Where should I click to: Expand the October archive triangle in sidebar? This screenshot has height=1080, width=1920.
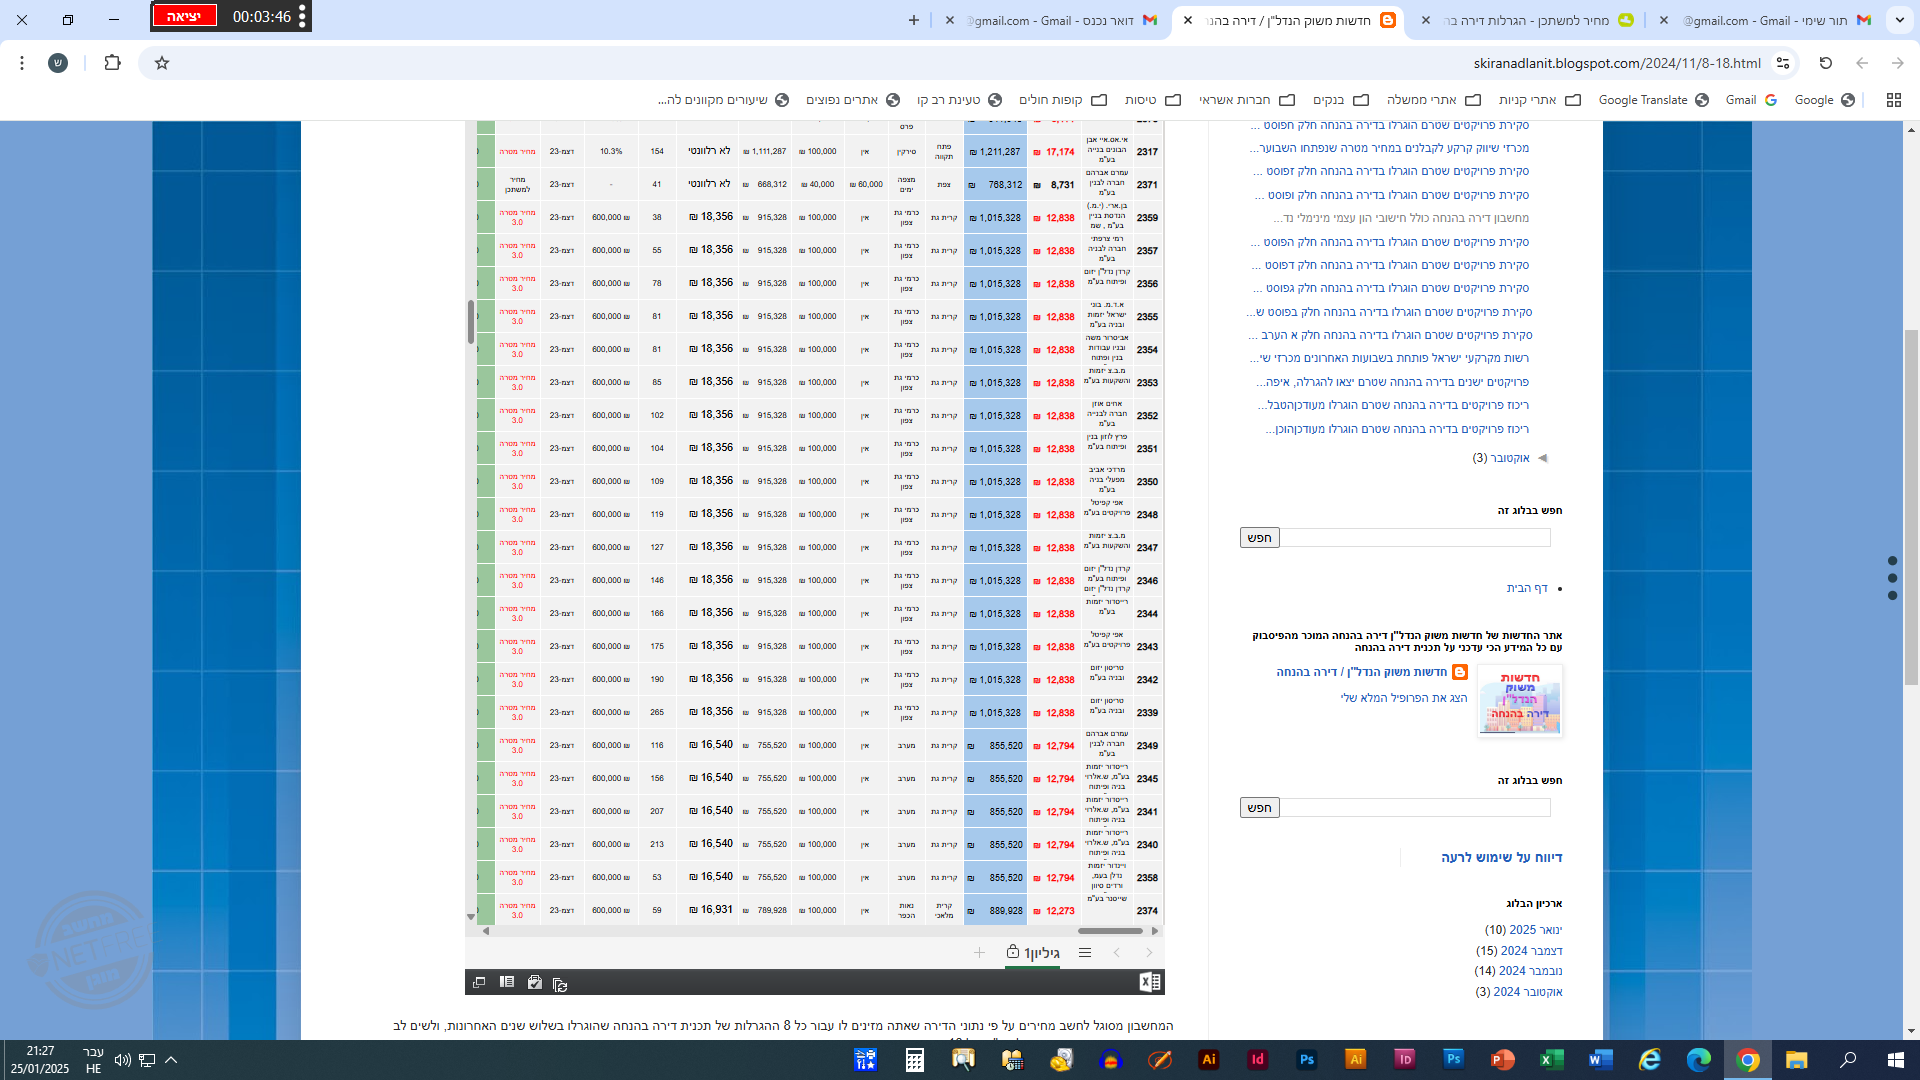tap(1542, 458)
